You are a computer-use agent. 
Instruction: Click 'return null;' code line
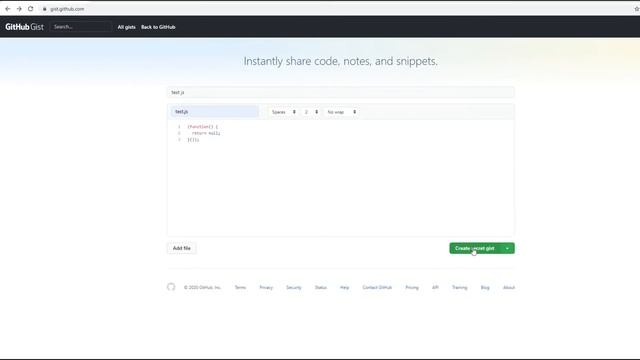(x=206, y=133)
